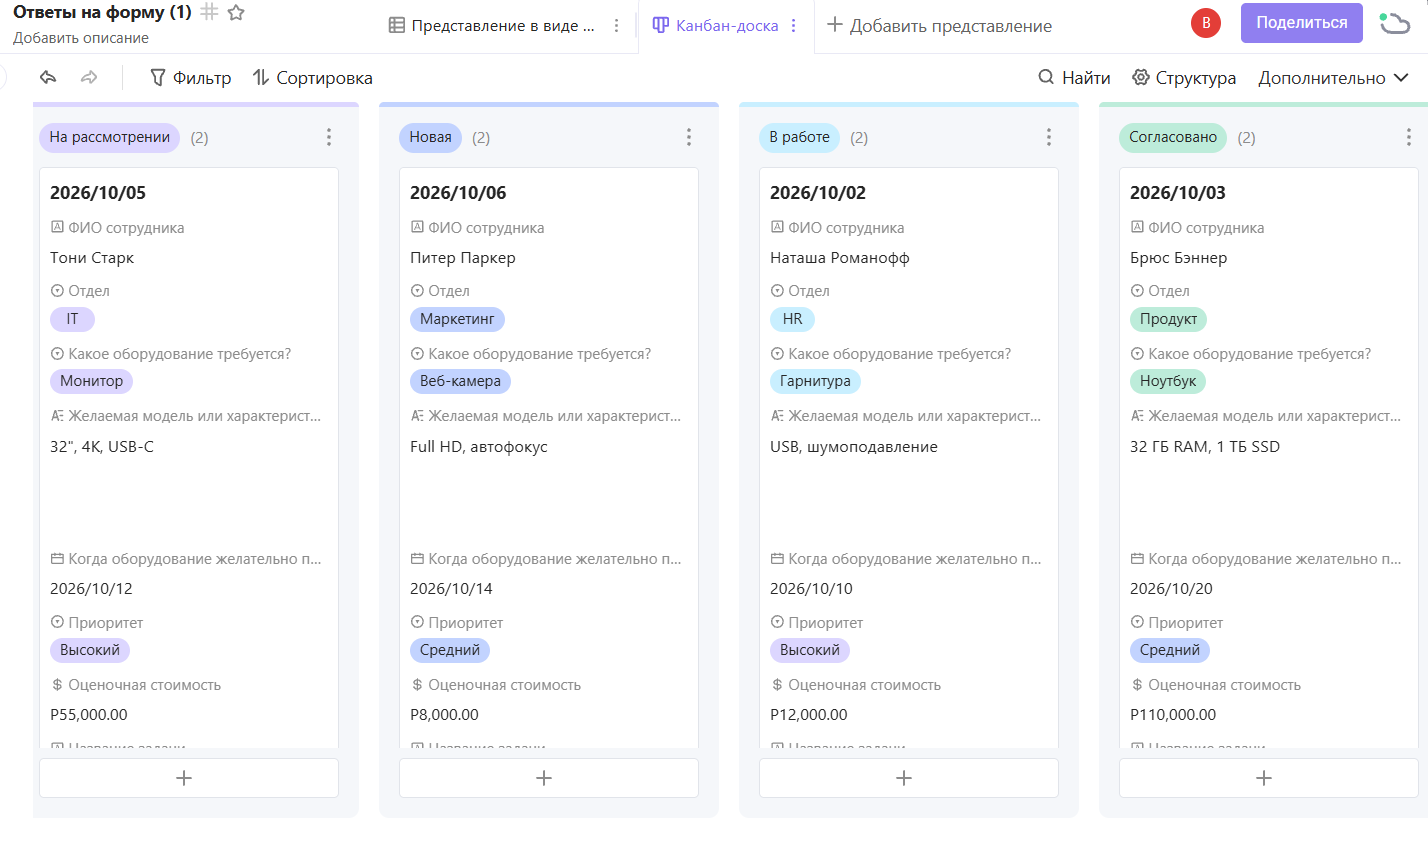This screenshot has width=1428, height=848.
Task: Add card to В работе column
Action: click(x=909, y=778)
